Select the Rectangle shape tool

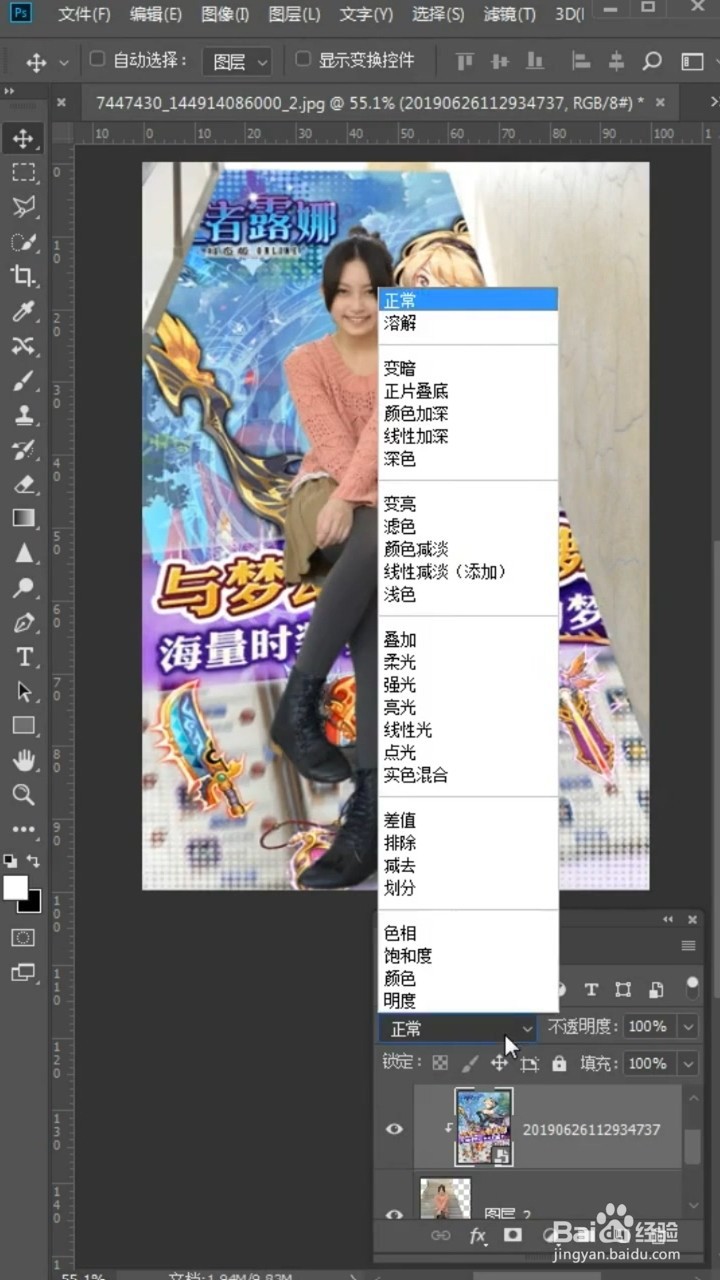point(23,726)
